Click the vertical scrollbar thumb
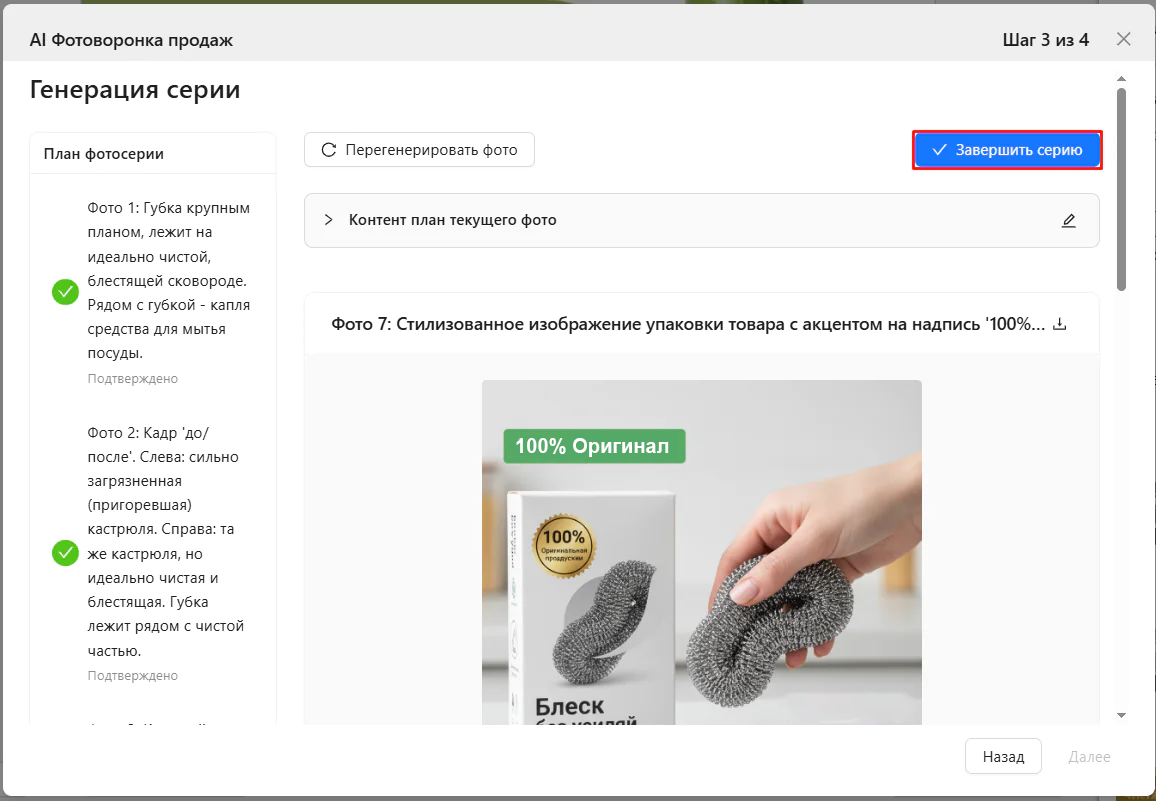 click(x=1121, y=188)
